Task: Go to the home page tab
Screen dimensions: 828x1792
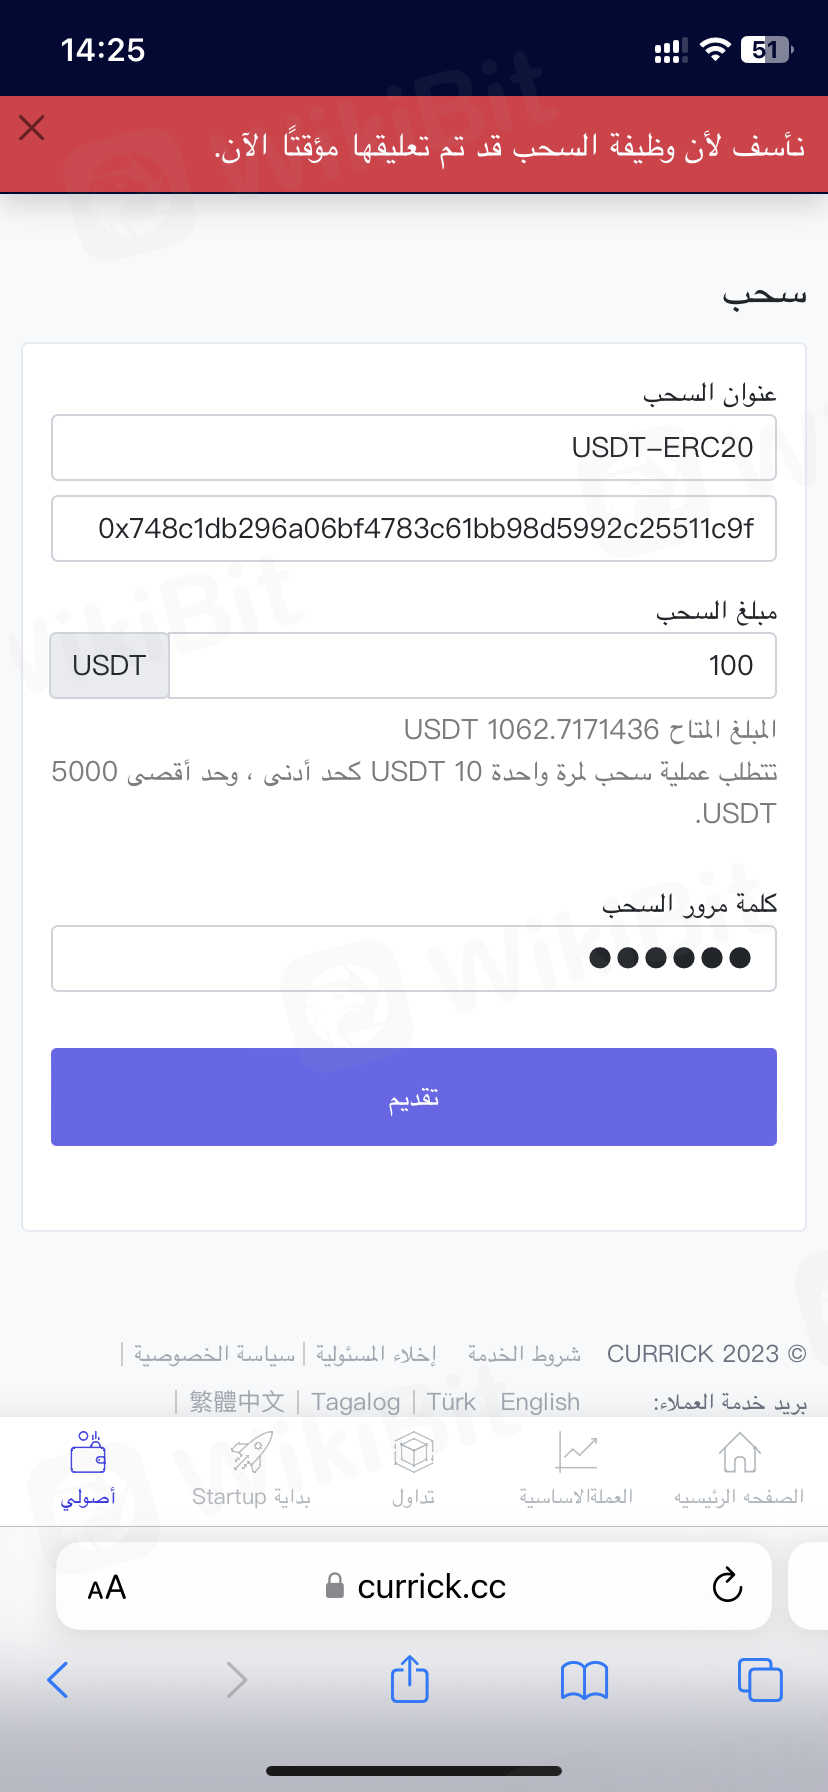Action: click(x=739, y=1454)
